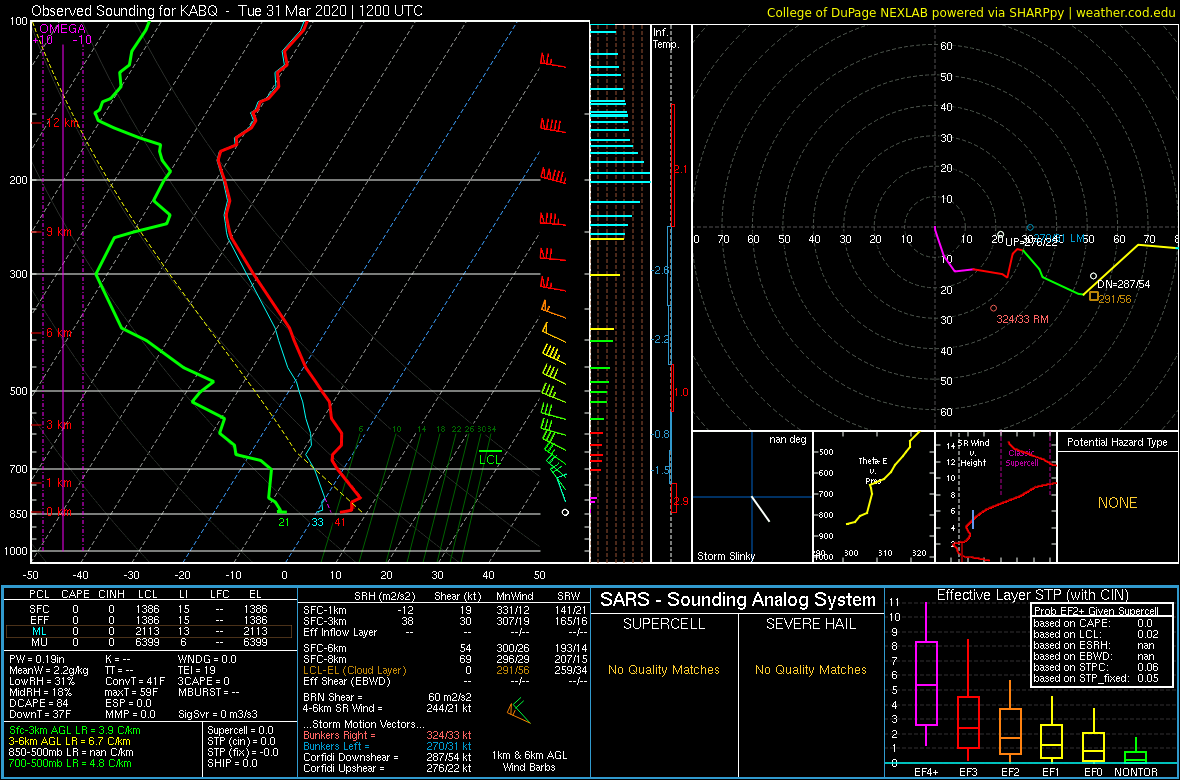Image resolution: width=1180 pixels, height=780 pixels.
Task: Click the Observed Sounding for KABQ title
Action: click(x=227, y=11)
